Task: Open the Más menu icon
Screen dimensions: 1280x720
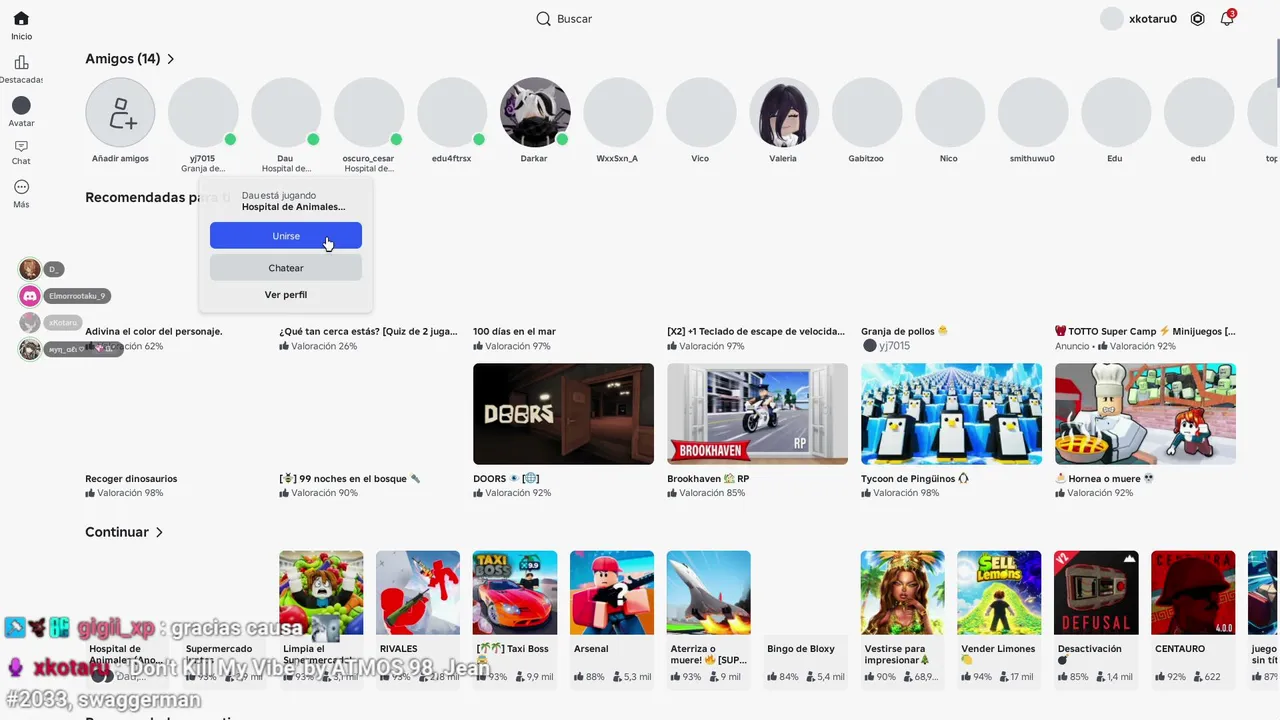Action: point(21,187)
